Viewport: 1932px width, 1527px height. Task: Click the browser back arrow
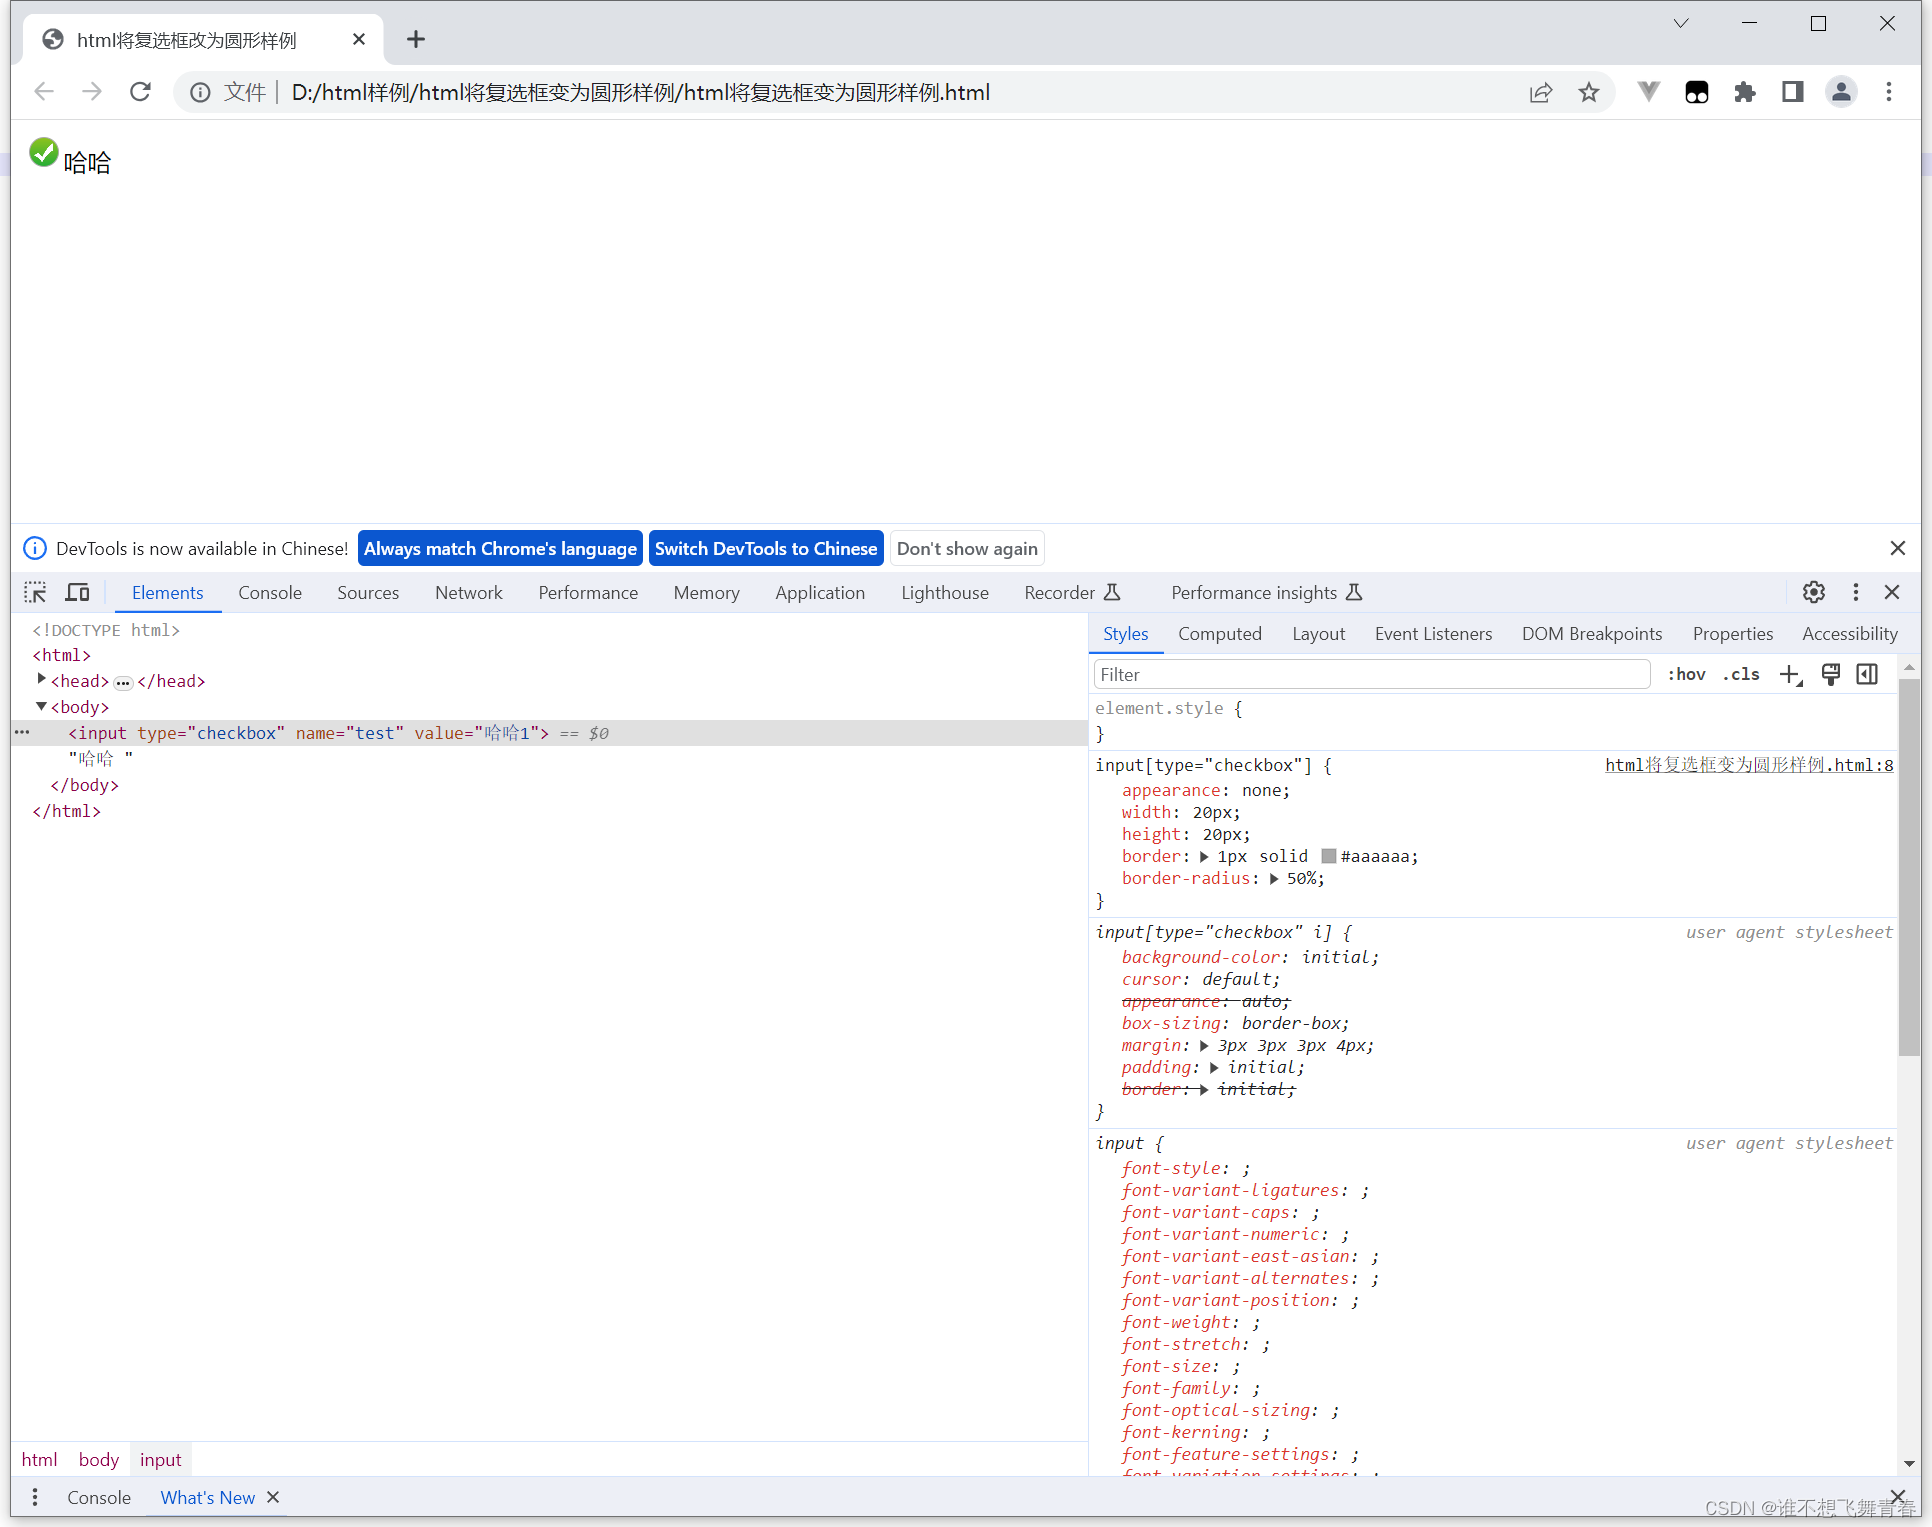click(44, 92)
